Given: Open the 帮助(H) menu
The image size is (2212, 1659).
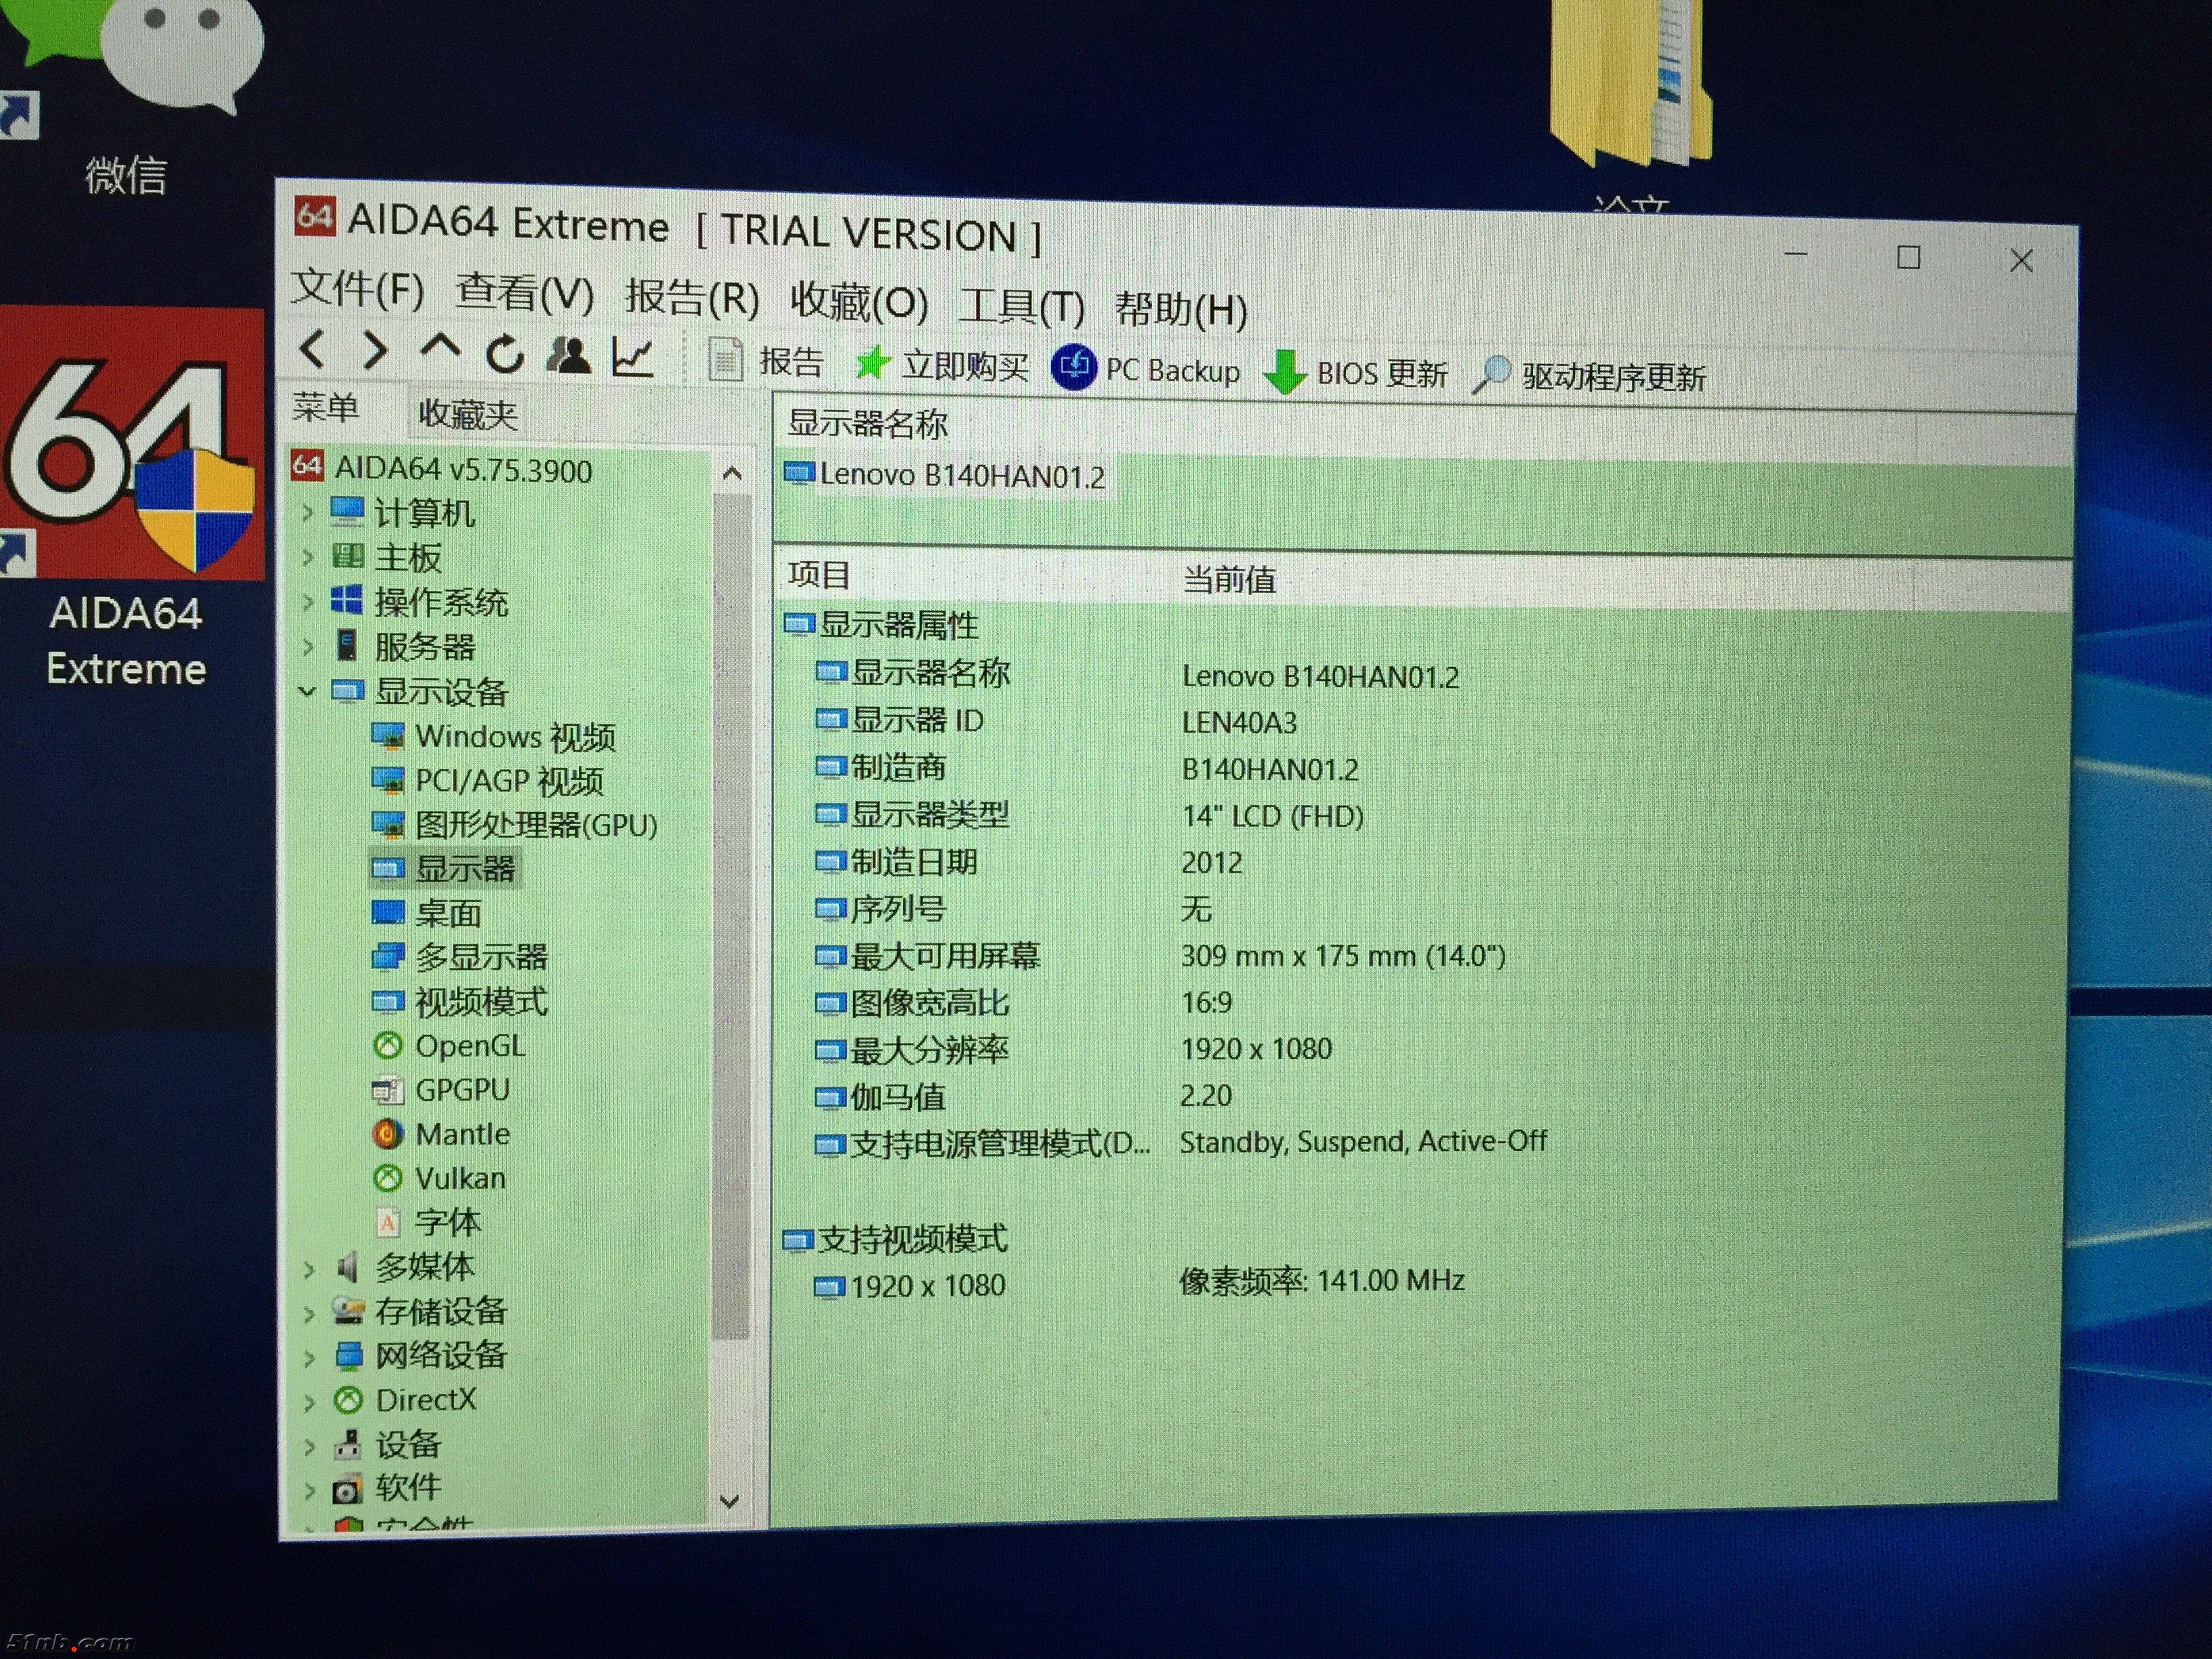Looking at the screenshot, I should coord(1181,309).
